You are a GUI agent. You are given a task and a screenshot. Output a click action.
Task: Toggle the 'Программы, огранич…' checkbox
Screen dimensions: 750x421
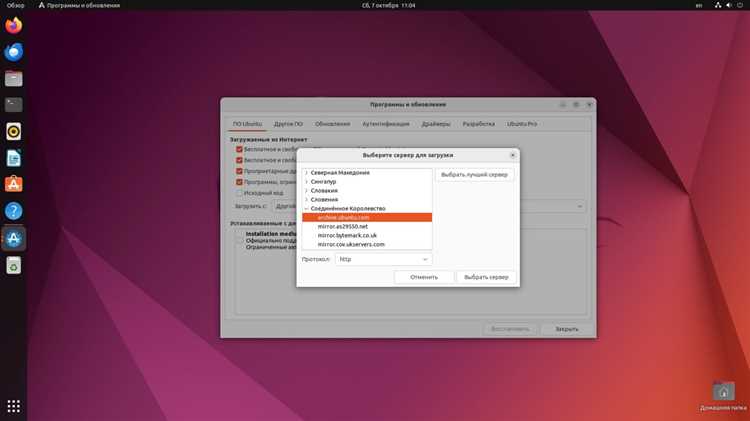[x=239, y=182]
